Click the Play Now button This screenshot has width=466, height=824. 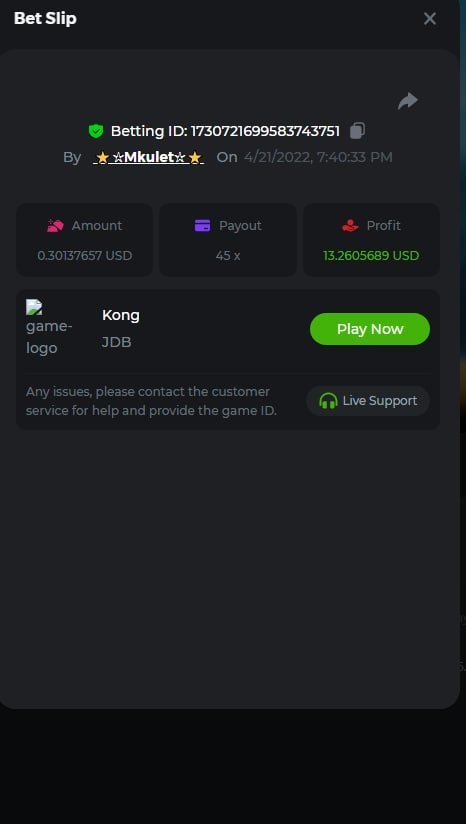(370, 329)
